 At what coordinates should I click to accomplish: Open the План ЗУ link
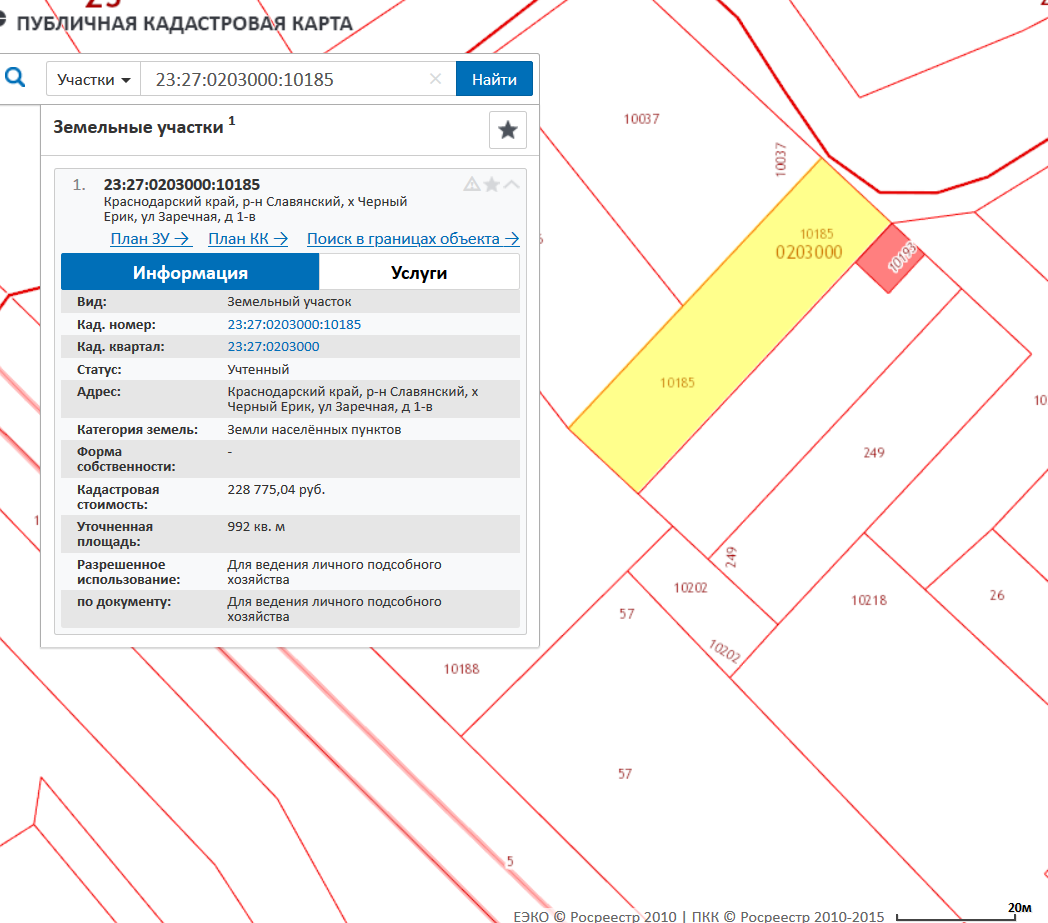point(150,239)
